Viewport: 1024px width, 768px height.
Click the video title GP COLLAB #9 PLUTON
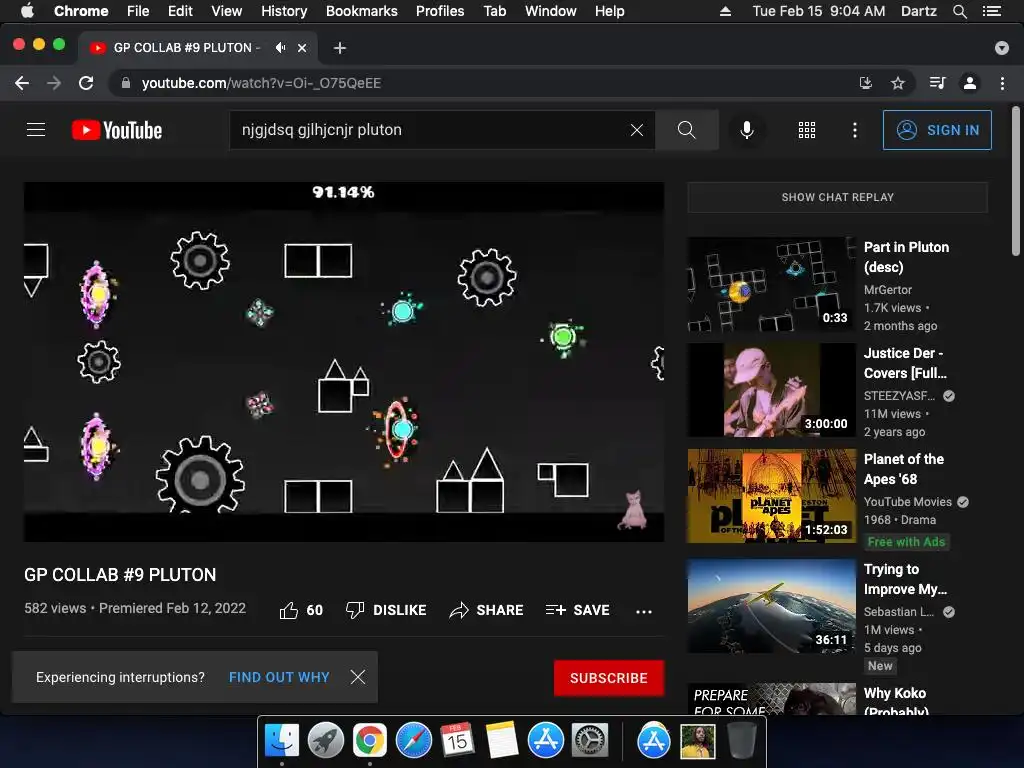(x=120, y=575)
